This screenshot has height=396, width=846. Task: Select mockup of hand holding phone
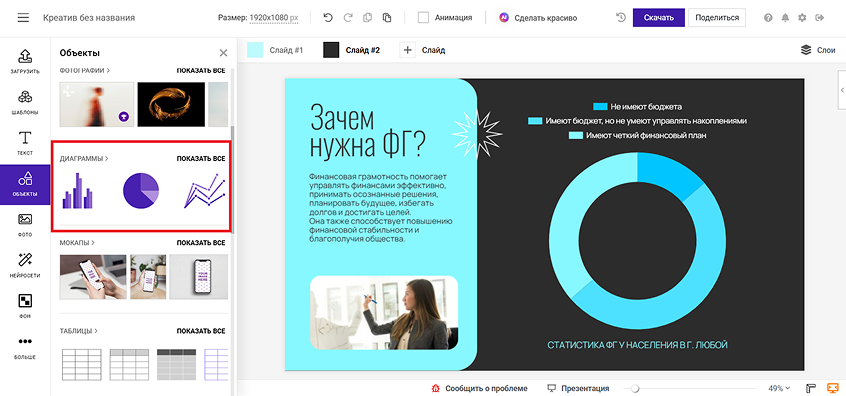click(x=93, y=277)
